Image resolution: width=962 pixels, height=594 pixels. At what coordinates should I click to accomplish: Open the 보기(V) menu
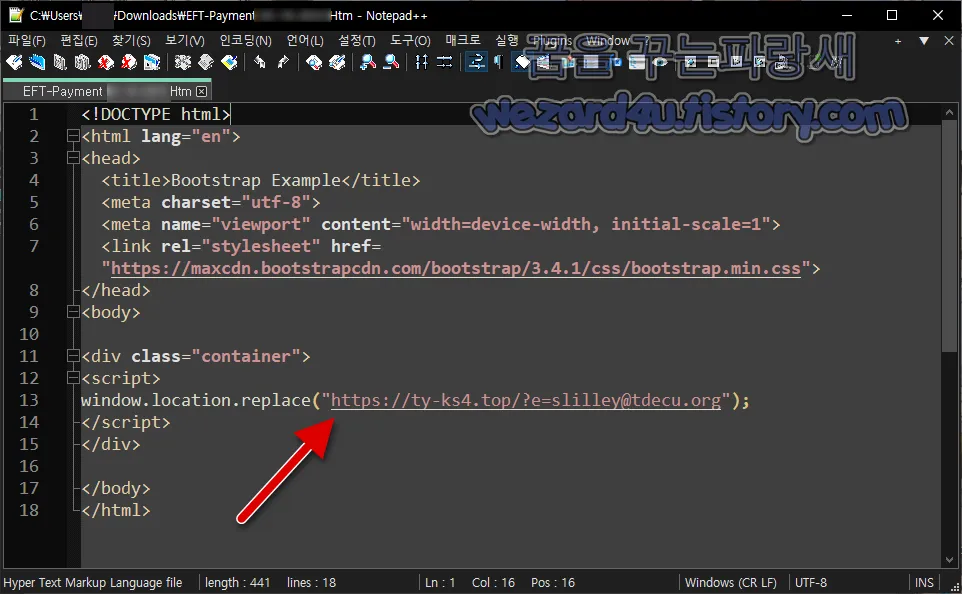coord(185,40)
